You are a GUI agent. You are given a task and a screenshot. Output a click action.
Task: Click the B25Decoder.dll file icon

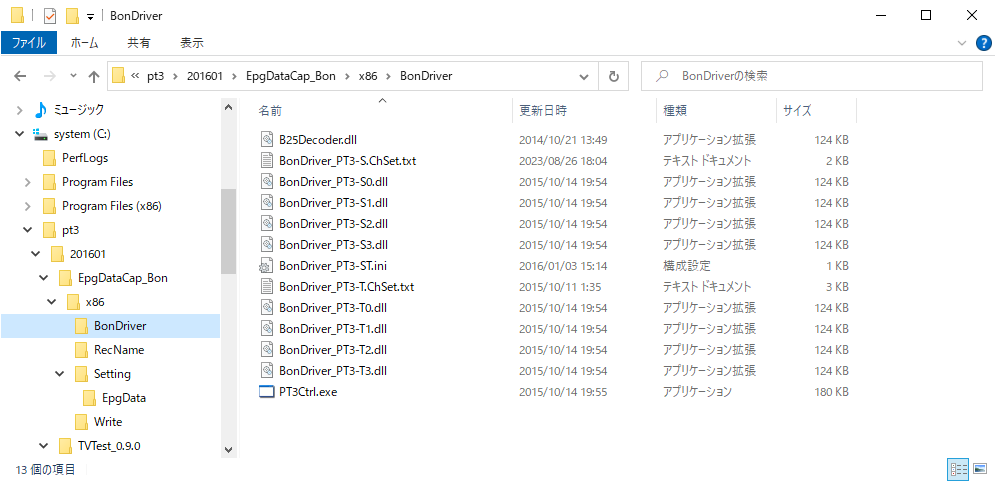(267, 140)
